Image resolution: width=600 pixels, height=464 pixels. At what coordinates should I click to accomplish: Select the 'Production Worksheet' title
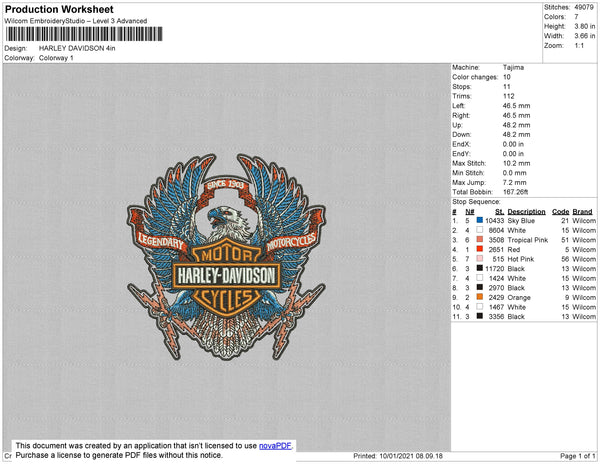[x=59, y=10]
